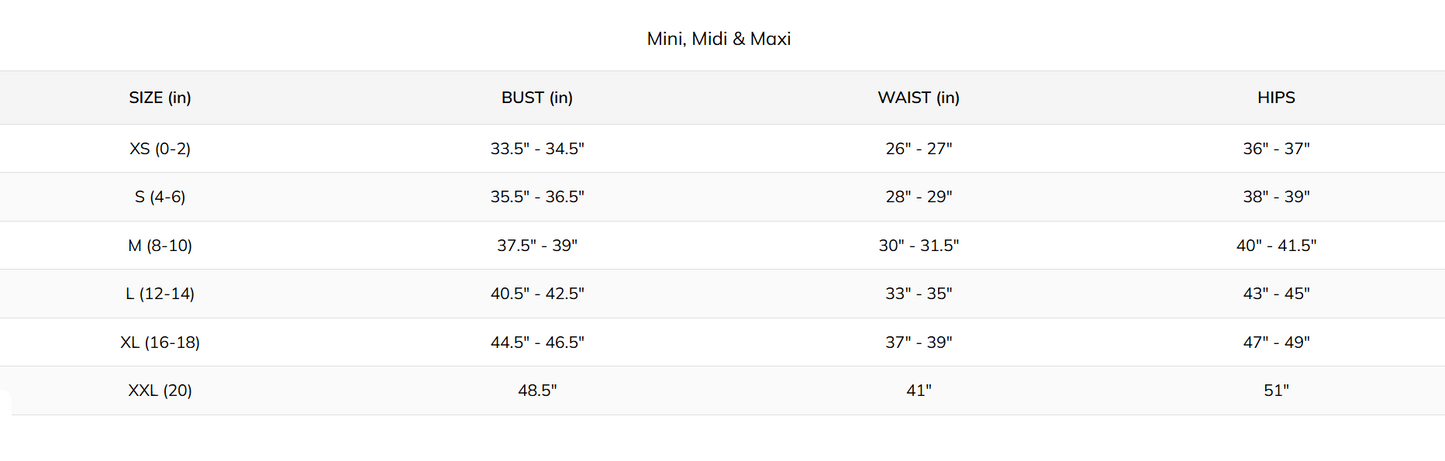Select the SIZE (in) column header
The width and height of the screenshot is (1445, 461).
click(x=160, y=98)
